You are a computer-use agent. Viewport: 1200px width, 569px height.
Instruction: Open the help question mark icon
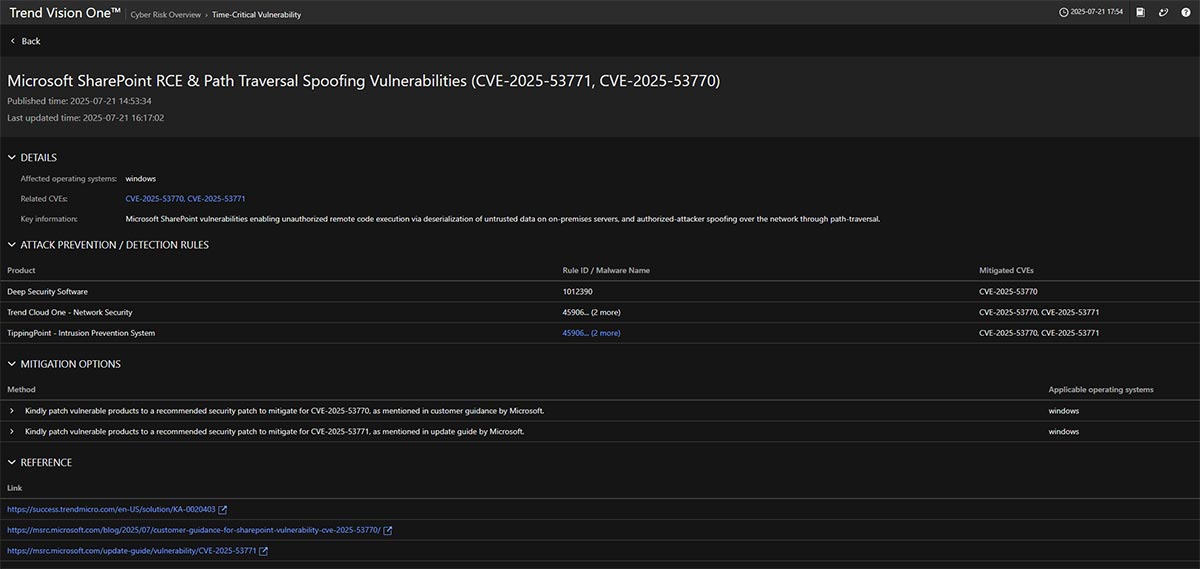point(1185,13)
